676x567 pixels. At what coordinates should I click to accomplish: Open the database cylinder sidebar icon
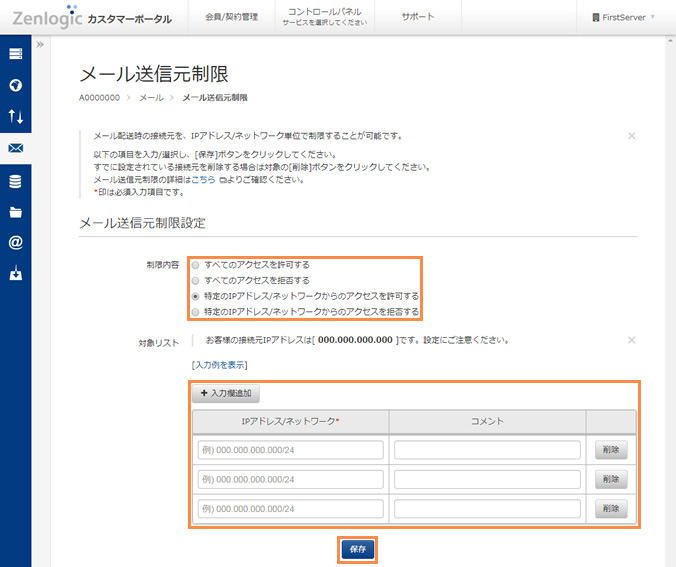(16, 182)
